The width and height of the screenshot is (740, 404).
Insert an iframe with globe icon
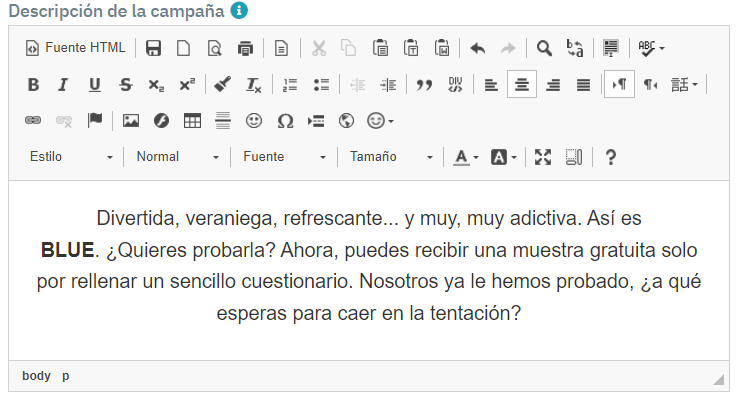pyautogui.click(x=346, y=121)
